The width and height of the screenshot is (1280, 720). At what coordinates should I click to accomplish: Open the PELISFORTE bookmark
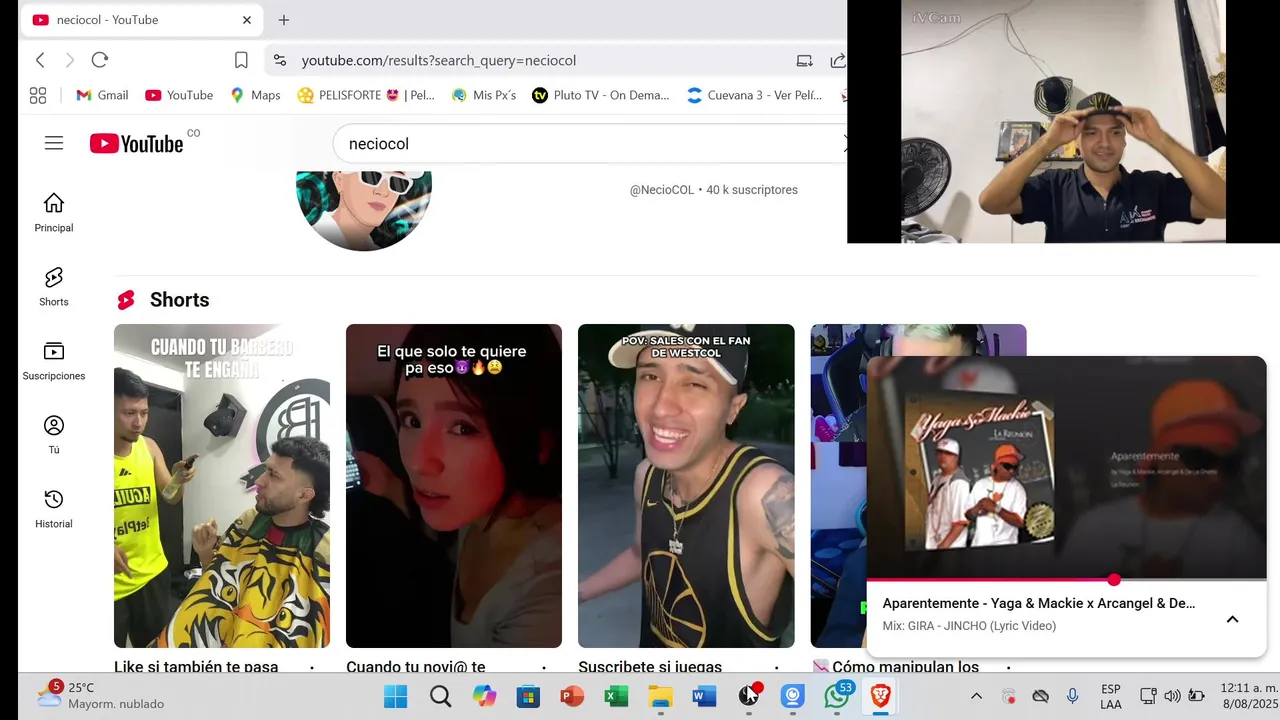click(366, 95)
